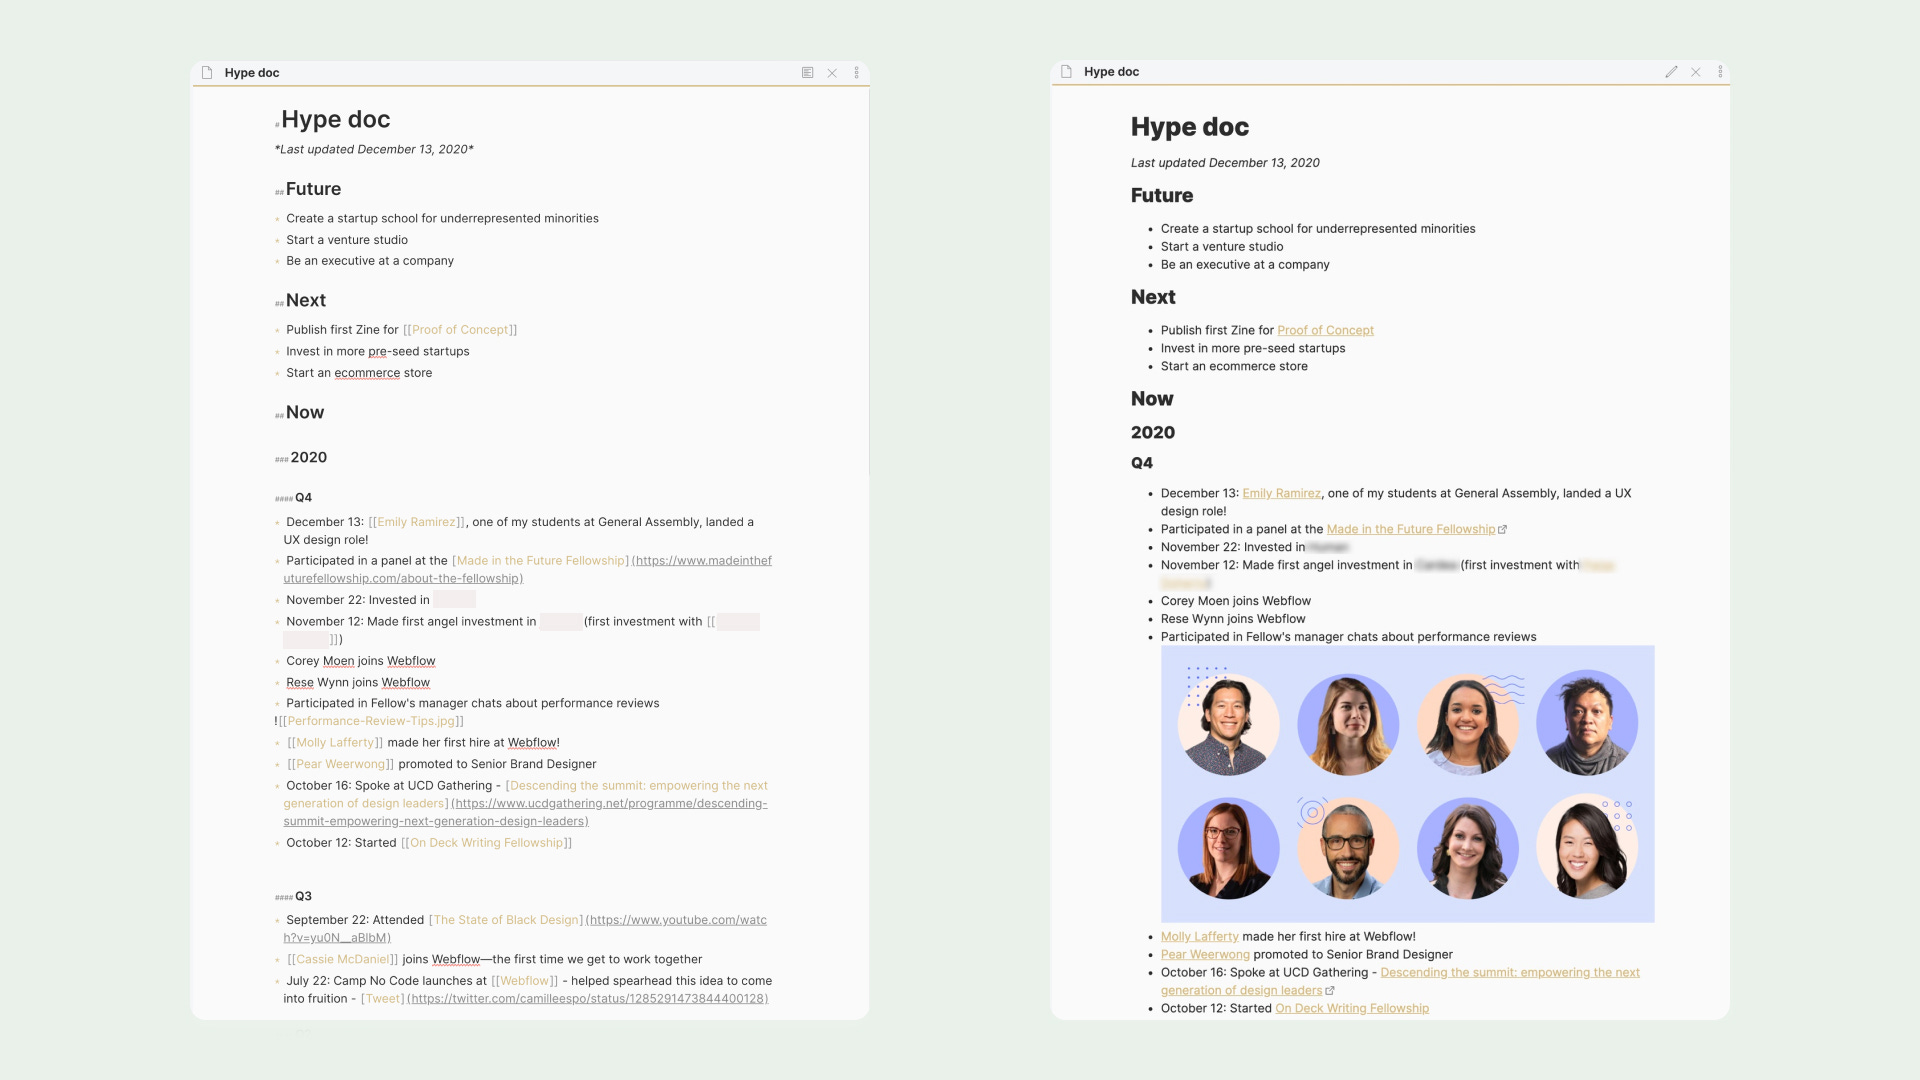Click the external-link icon after Made in the Future Fellowship
The image size is (1920, 1080).
1502,529
